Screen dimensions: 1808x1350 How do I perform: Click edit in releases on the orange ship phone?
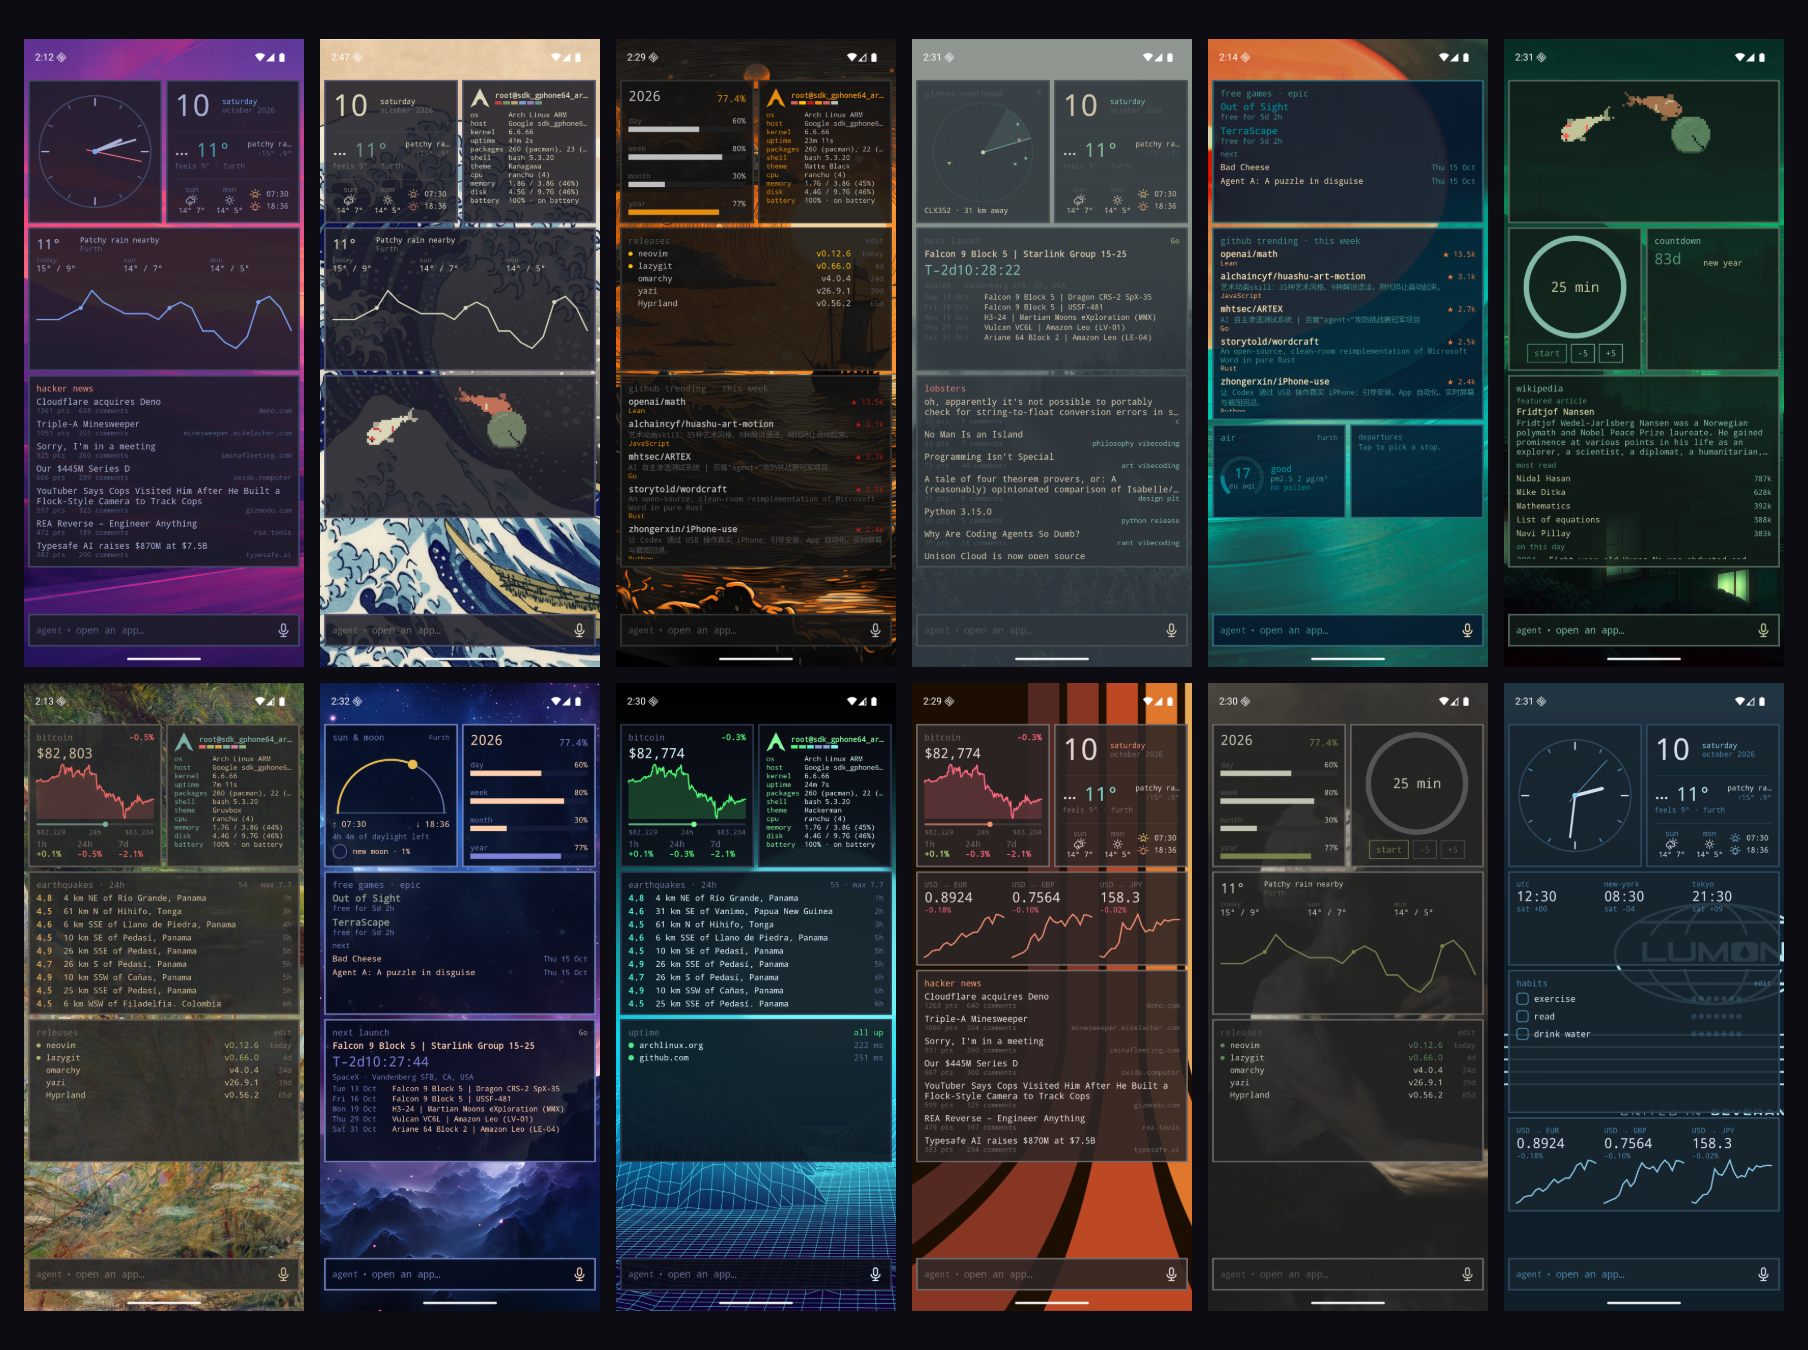874,241
